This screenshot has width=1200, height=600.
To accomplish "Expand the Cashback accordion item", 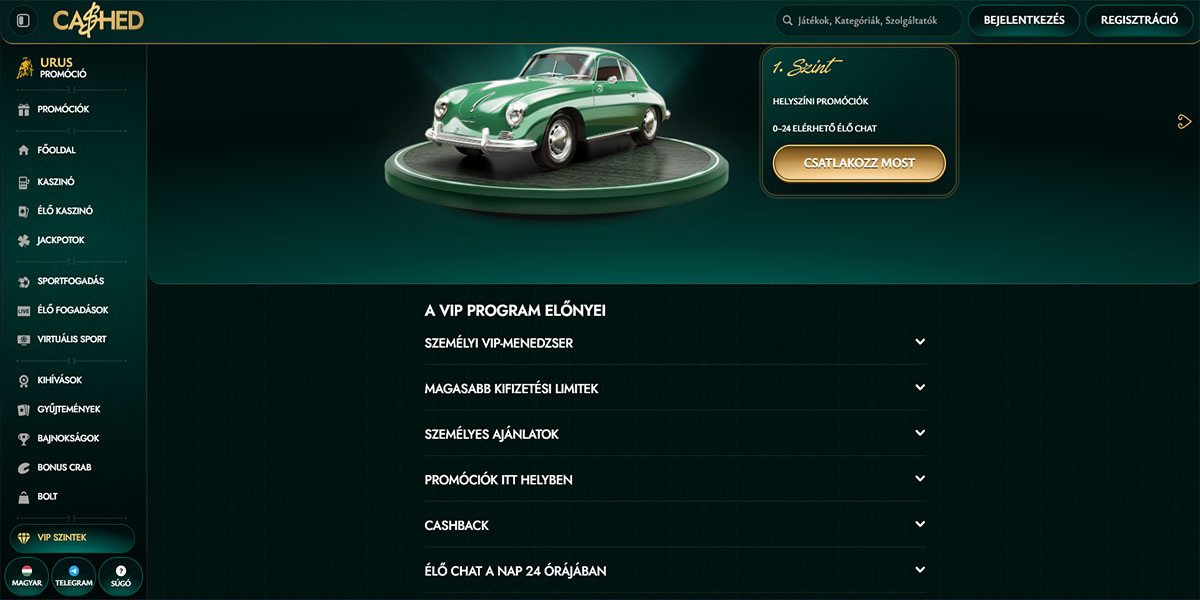I will click(x=675, y=525).
